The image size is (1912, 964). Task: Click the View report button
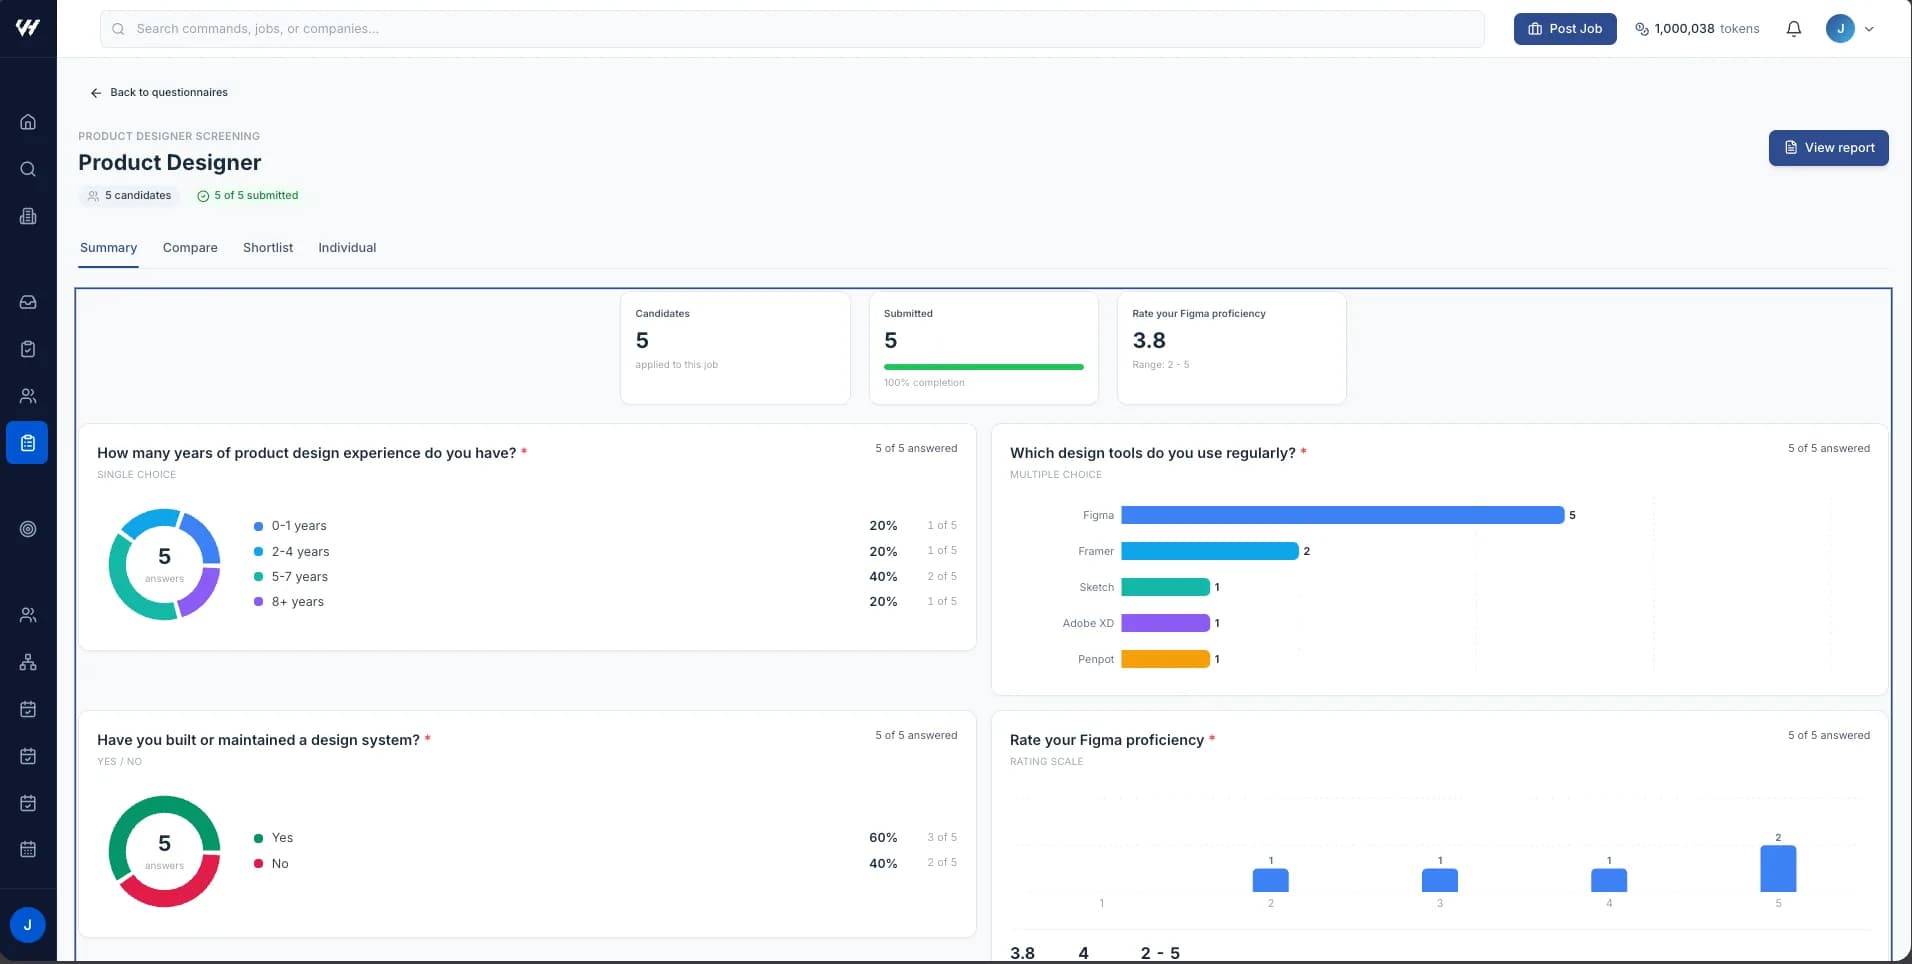coord(1828,148)
